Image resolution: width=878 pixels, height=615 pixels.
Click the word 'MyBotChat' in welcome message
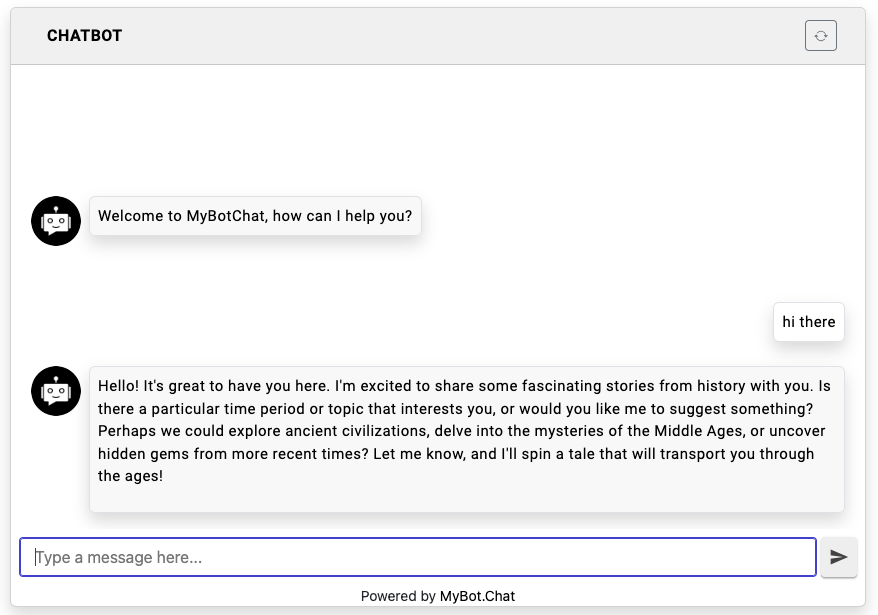(x=225, y=216)
